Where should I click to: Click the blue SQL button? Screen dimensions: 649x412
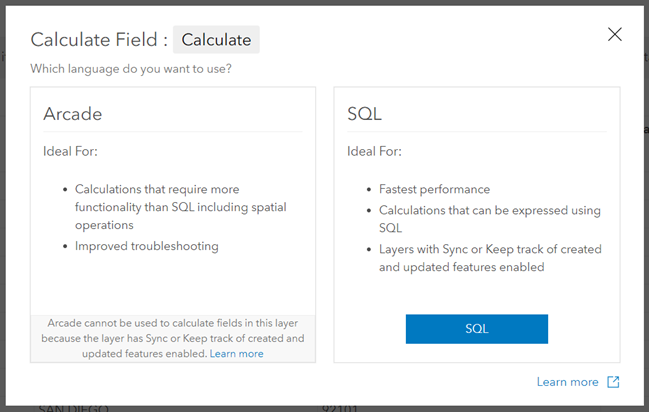click(476, 329)
